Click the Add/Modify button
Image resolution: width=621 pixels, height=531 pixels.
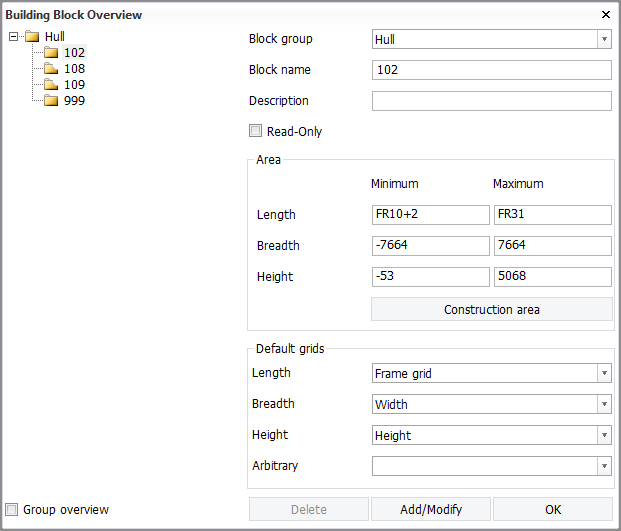[x=431, y=509]
